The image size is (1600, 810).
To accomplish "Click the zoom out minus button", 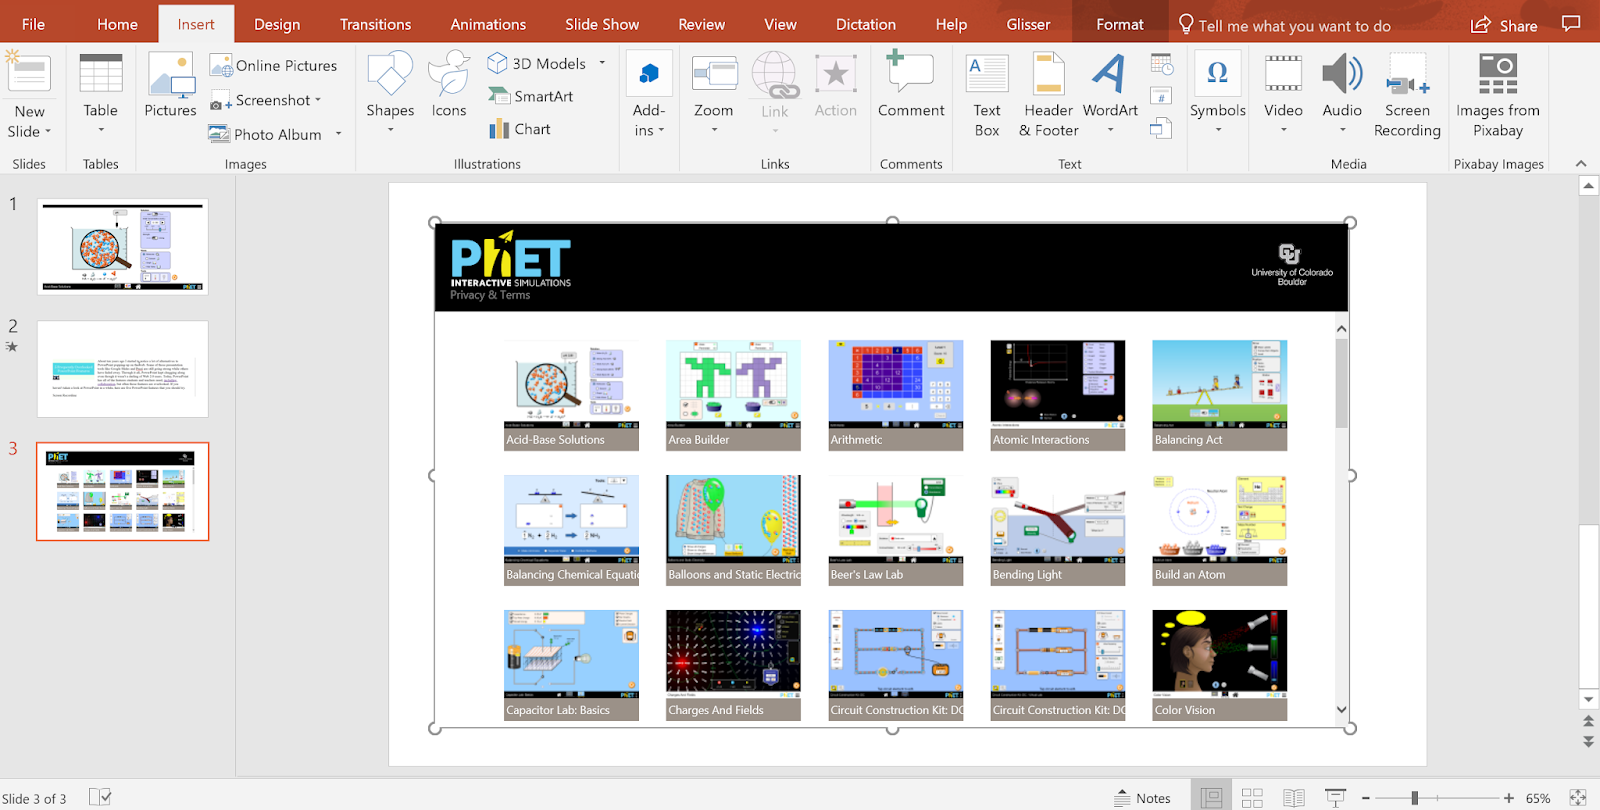I will (1366, 798).
